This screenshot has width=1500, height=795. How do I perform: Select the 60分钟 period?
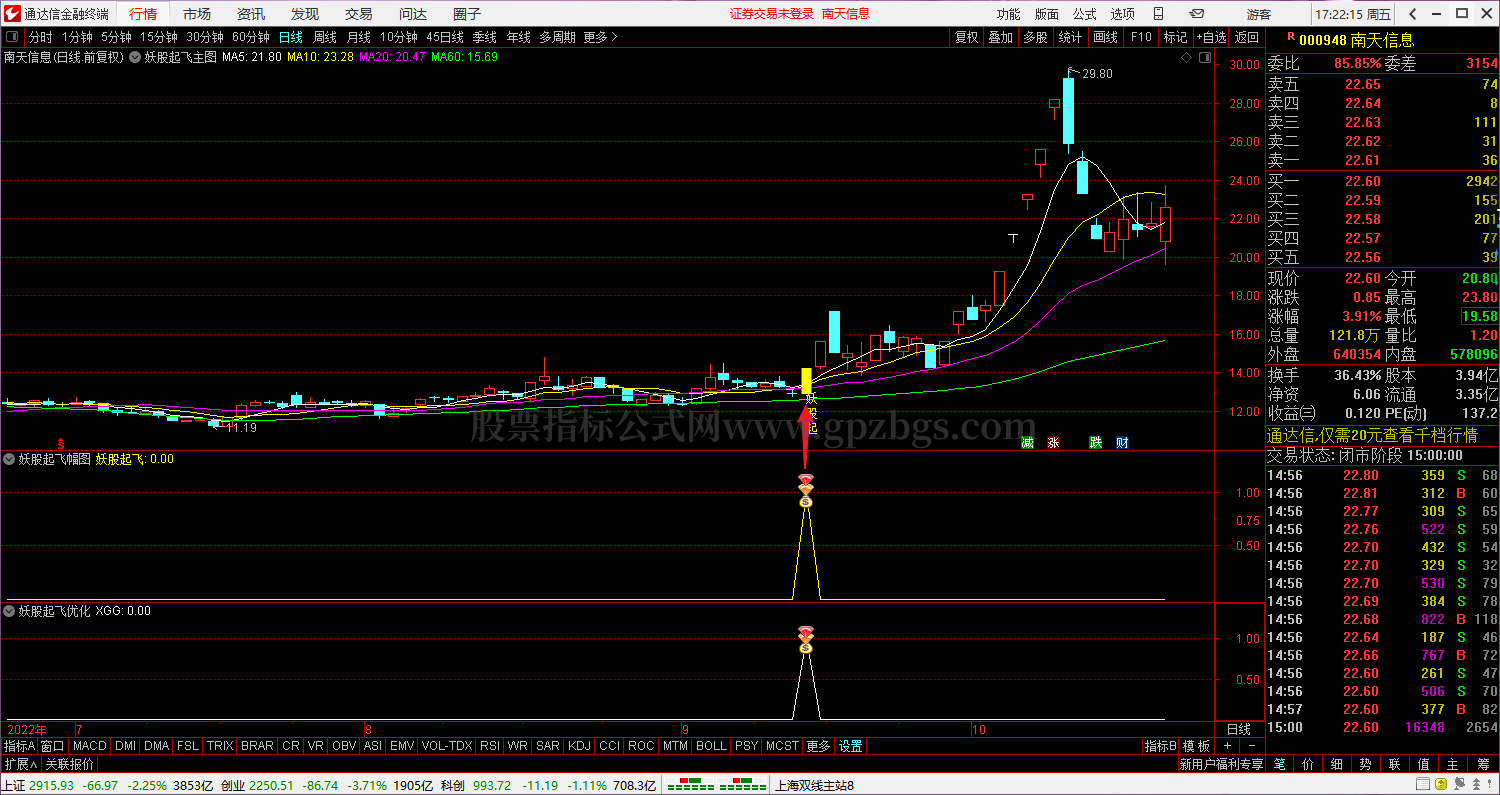(250, 37)
